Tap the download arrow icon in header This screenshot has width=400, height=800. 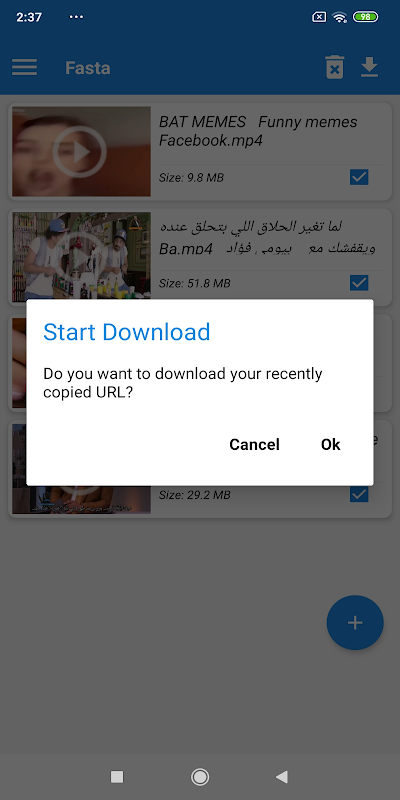(369, 67)
